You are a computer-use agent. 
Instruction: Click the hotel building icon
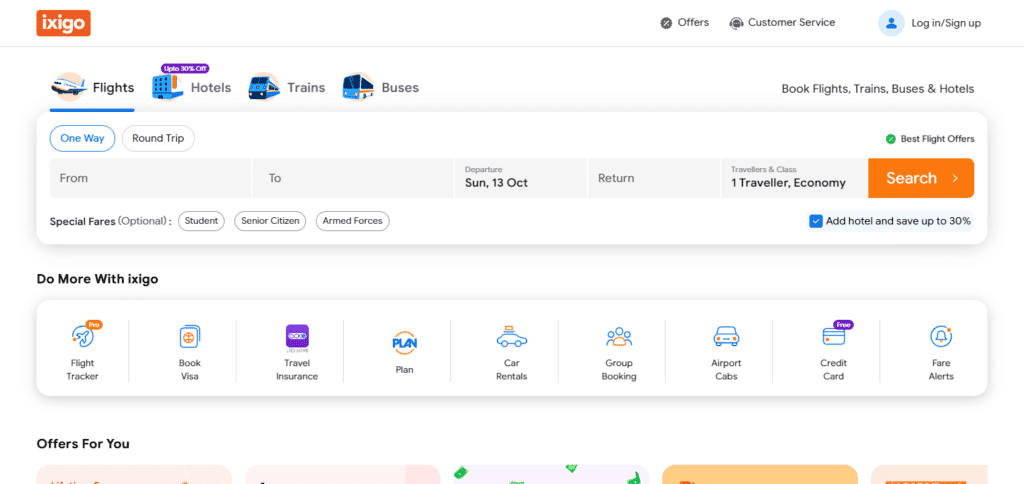coord(168,87)
